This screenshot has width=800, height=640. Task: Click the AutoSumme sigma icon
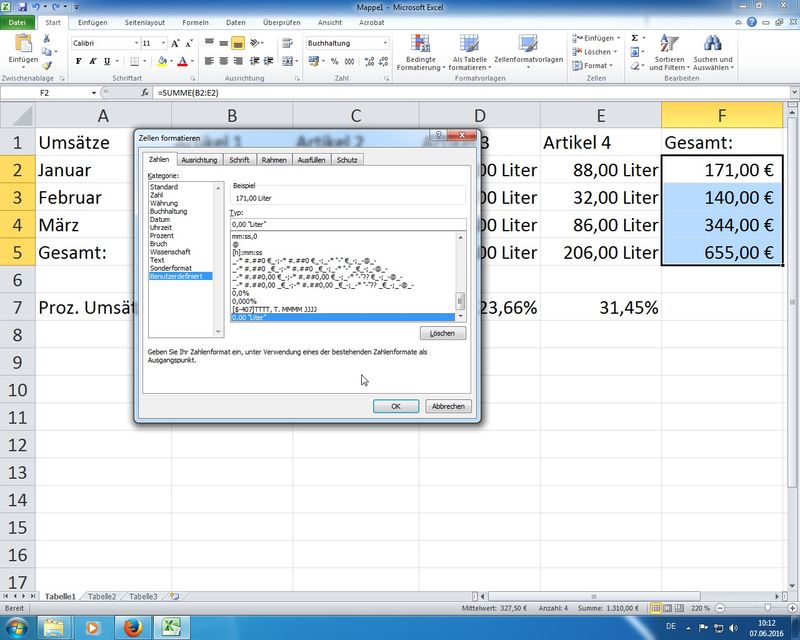pos(635,37)
